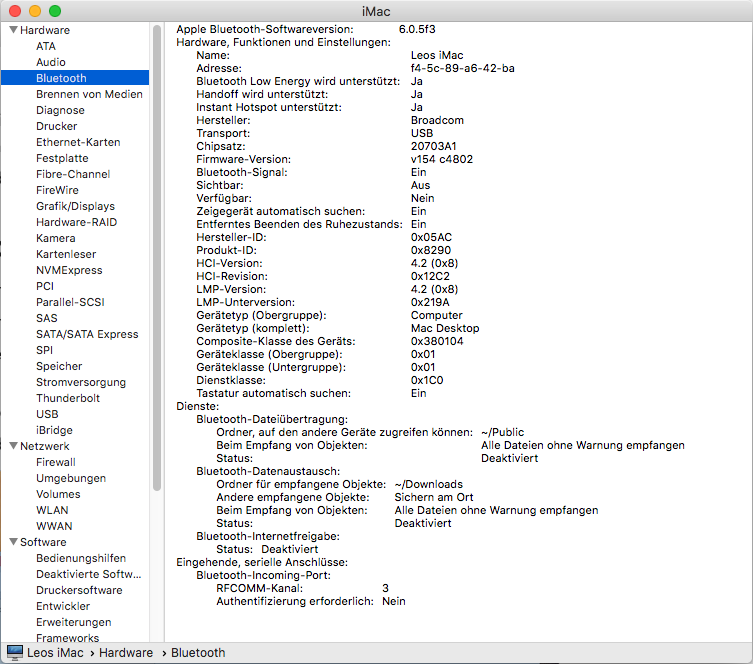Show Stromversorgung details
The width and height of the screenshot is (753, 664).
[81, 382]
